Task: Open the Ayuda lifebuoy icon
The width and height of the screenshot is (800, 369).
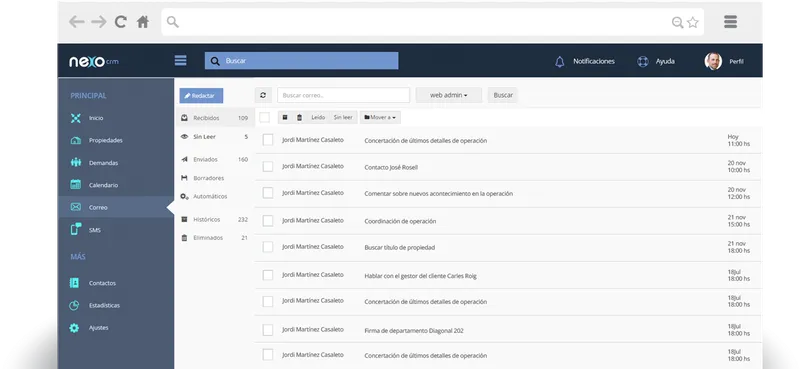Action: (x=643, y=62)
